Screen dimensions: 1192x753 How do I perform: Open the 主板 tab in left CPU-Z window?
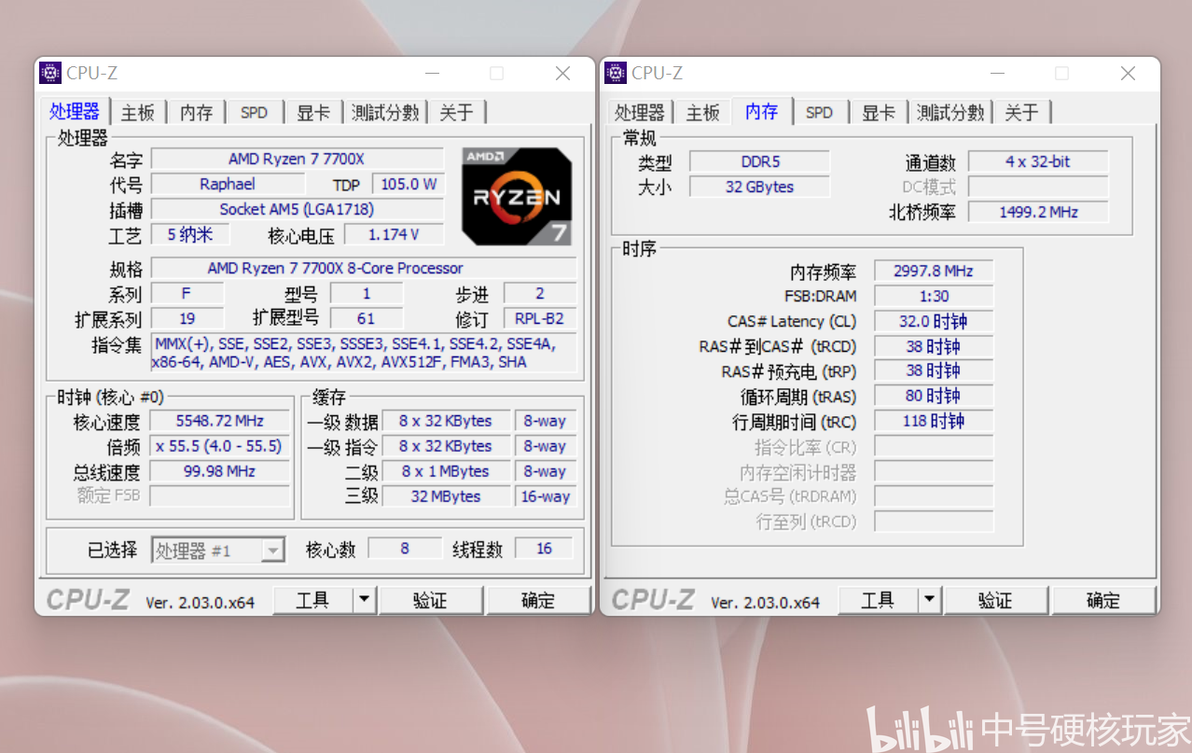138,112
